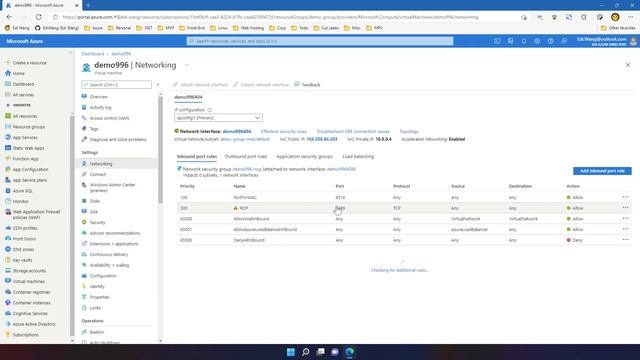Open portal settings gear icon
This screenshot has width=640, height=360.
[537, 41]
